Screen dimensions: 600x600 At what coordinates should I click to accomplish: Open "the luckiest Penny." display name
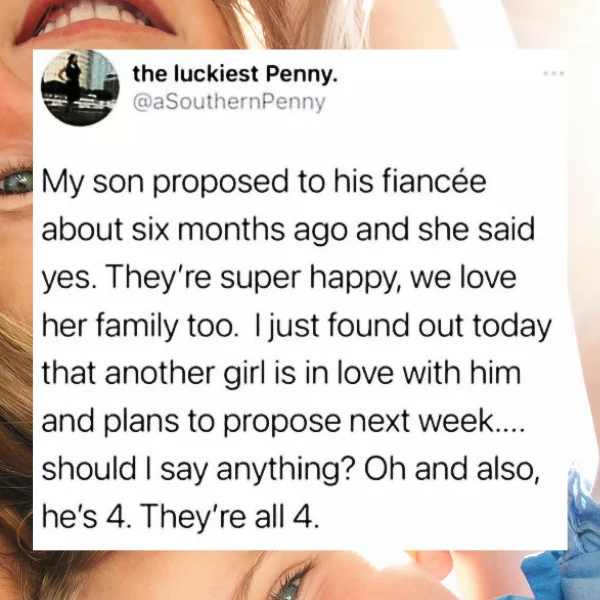click(x=235, y=74)
